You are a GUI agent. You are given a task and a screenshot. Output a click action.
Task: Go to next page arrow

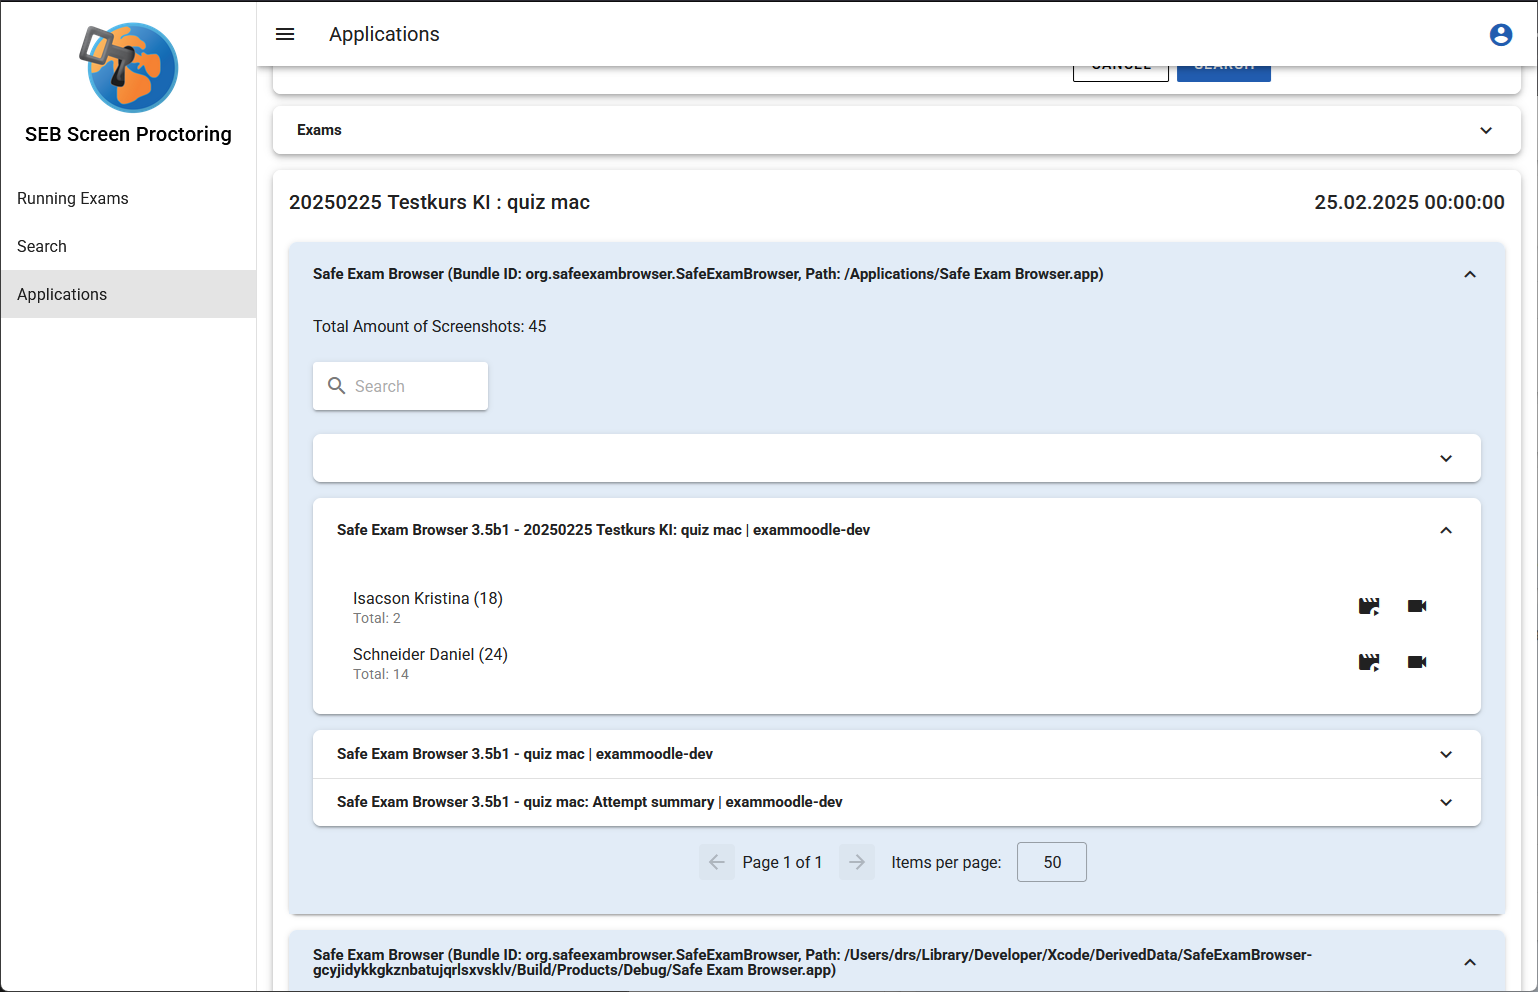point(857,862)
